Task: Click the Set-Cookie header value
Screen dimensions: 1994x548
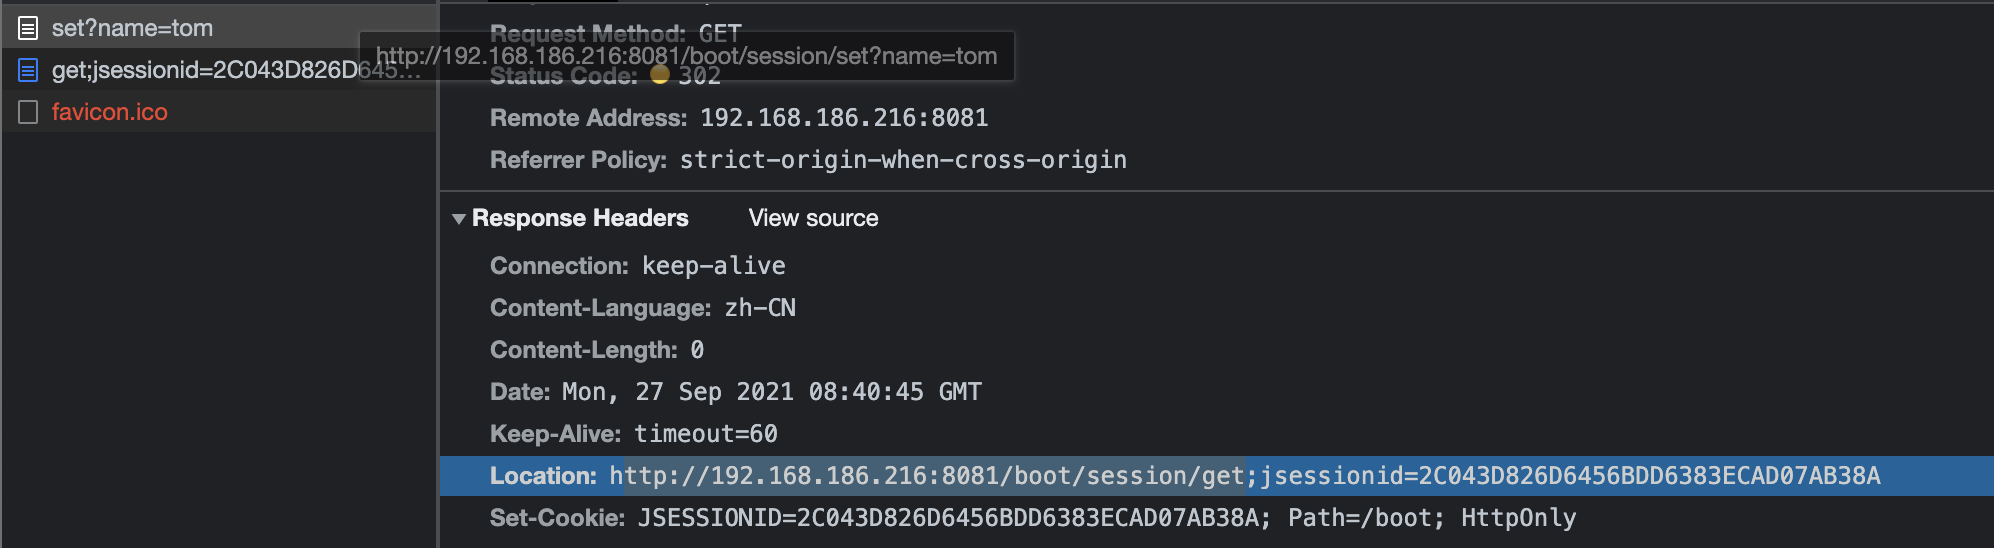Action: tap(1107, 518)
